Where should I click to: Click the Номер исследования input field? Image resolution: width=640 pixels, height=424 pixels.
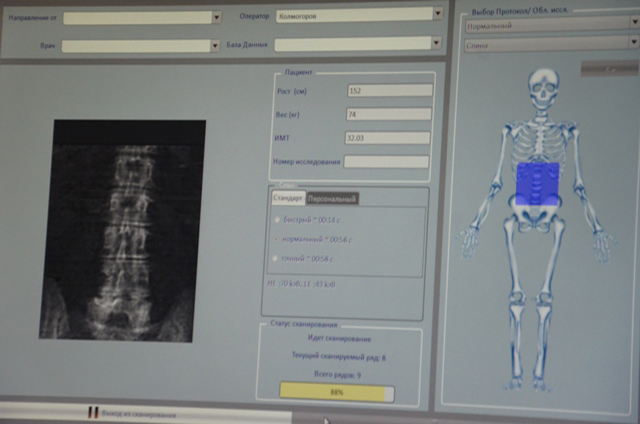(x=386, y=162)
